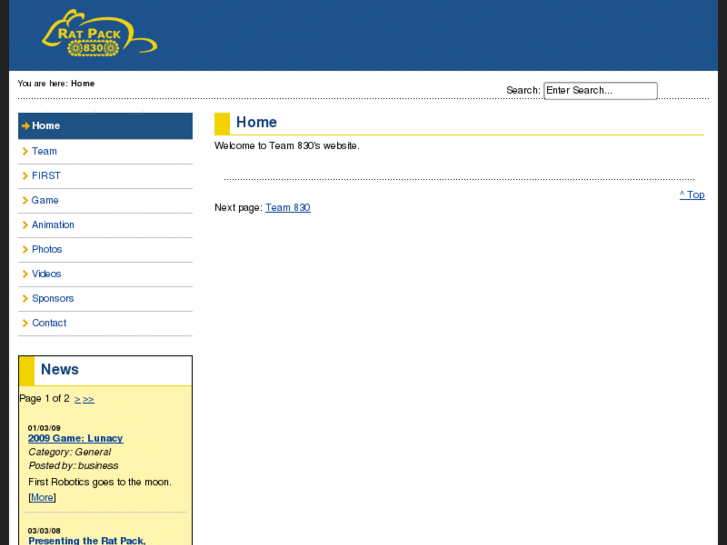Click the arrow icon beside Home menu
The width and height of the screenshot is (727, 545).
point(26,126)
